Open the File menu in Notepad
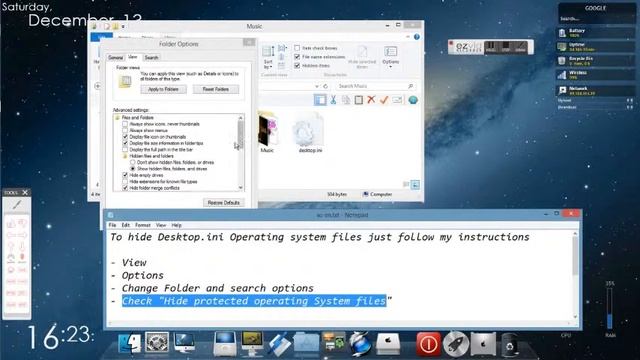640x360 pixels. point(112,225)
